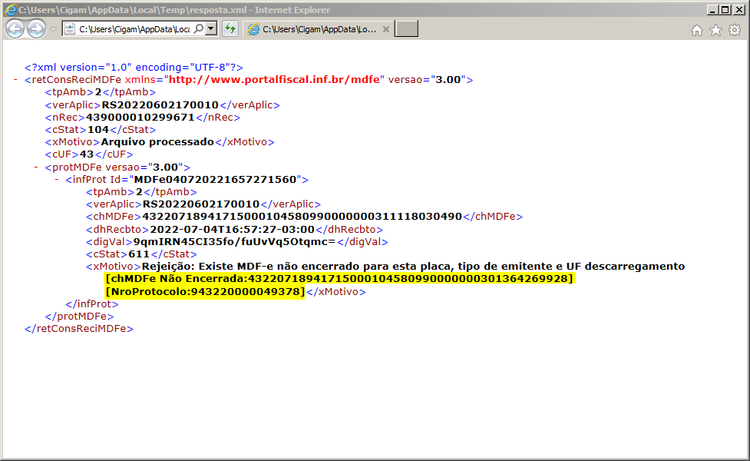Click dhRecbto value 2022-07-04T16:57:27-03:00
This screenshot has width=750, height=461.
click(232, 230)
